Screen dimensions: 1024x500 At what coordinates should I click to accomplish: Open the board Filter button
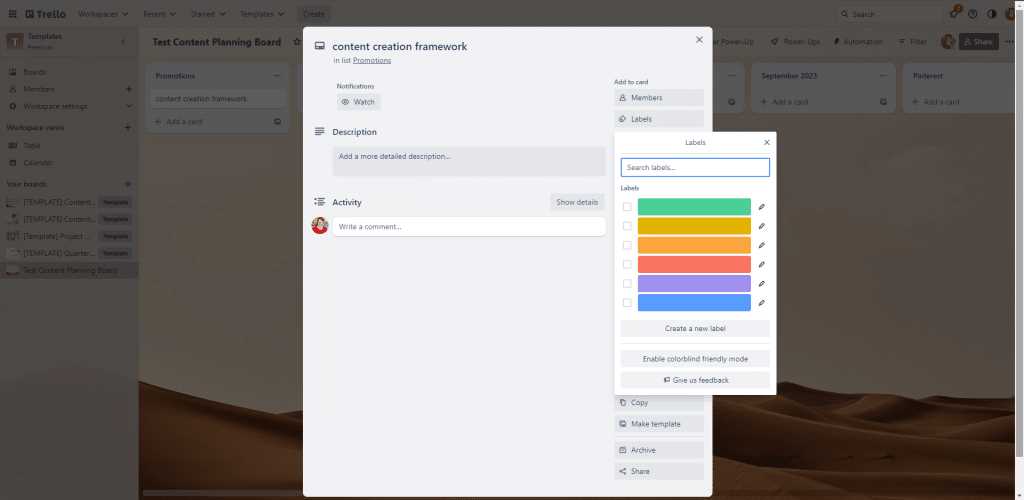coord(913,42)
